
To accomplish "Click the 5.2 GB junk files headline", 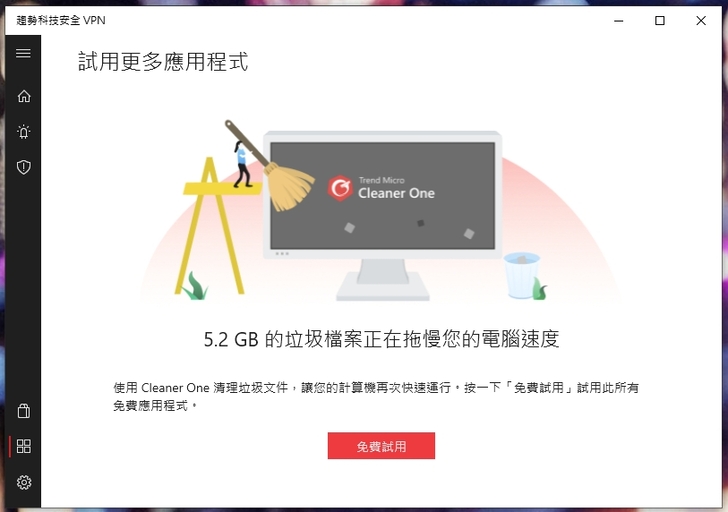I will click(x=381, y=339).
